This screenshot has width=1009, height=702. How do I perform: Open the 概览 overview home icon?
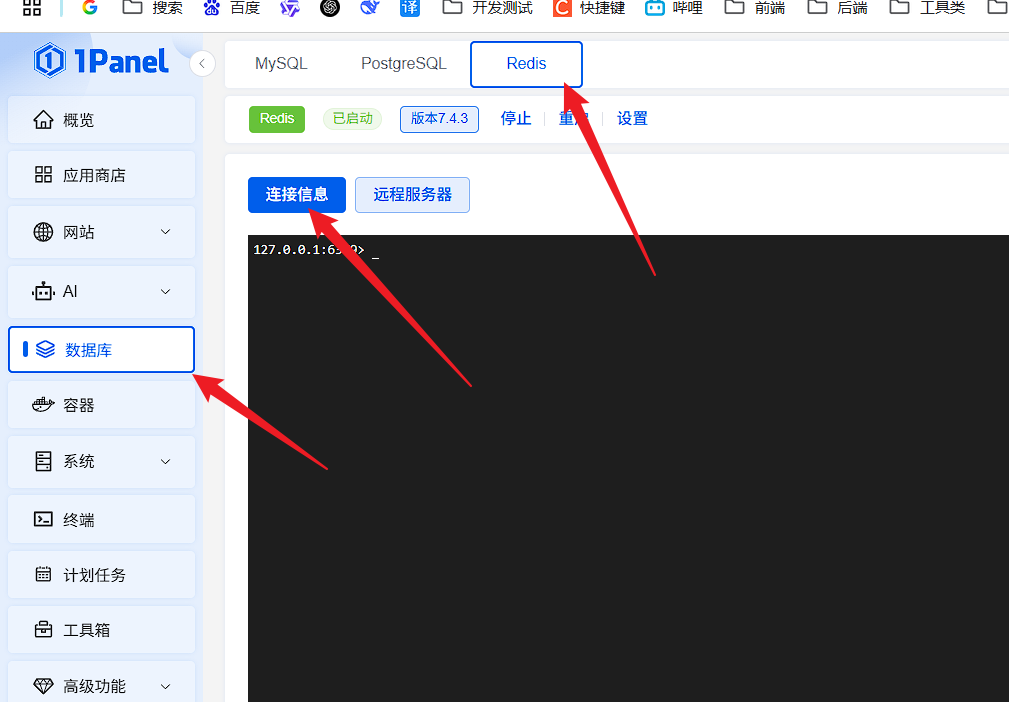43,120
